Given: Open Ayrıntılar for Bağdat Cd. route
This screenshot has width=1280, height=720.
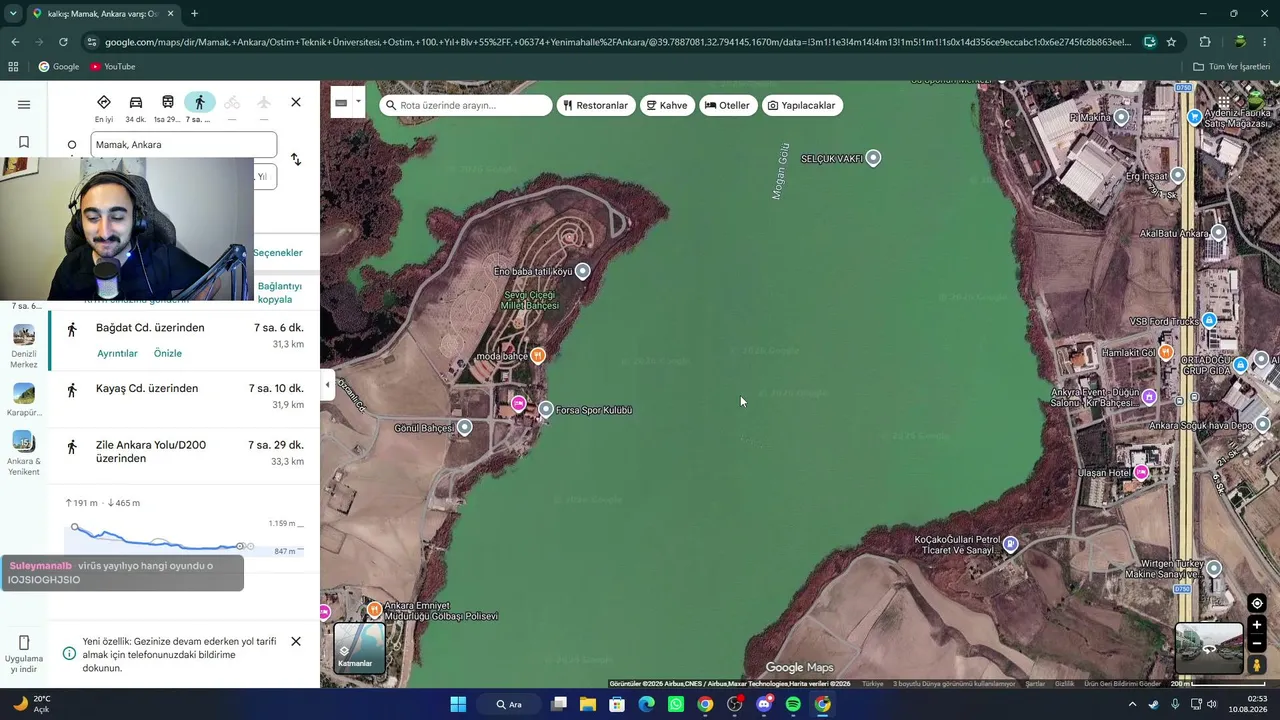Looking at the screenshot, I should [x=117, y=353].
